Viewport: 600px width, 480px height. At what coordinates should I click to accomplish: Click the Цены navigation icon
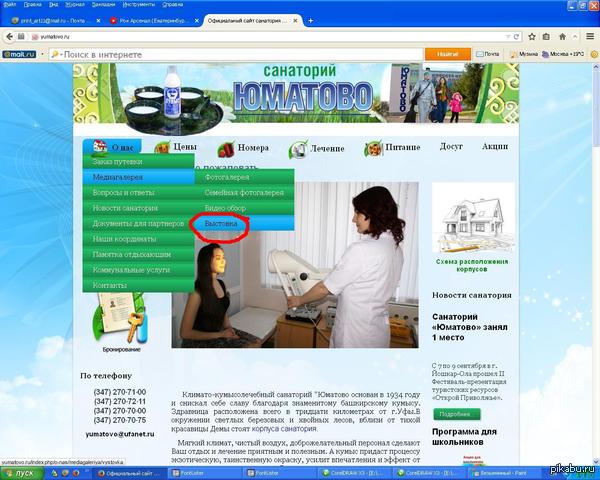tap(158, 148)
